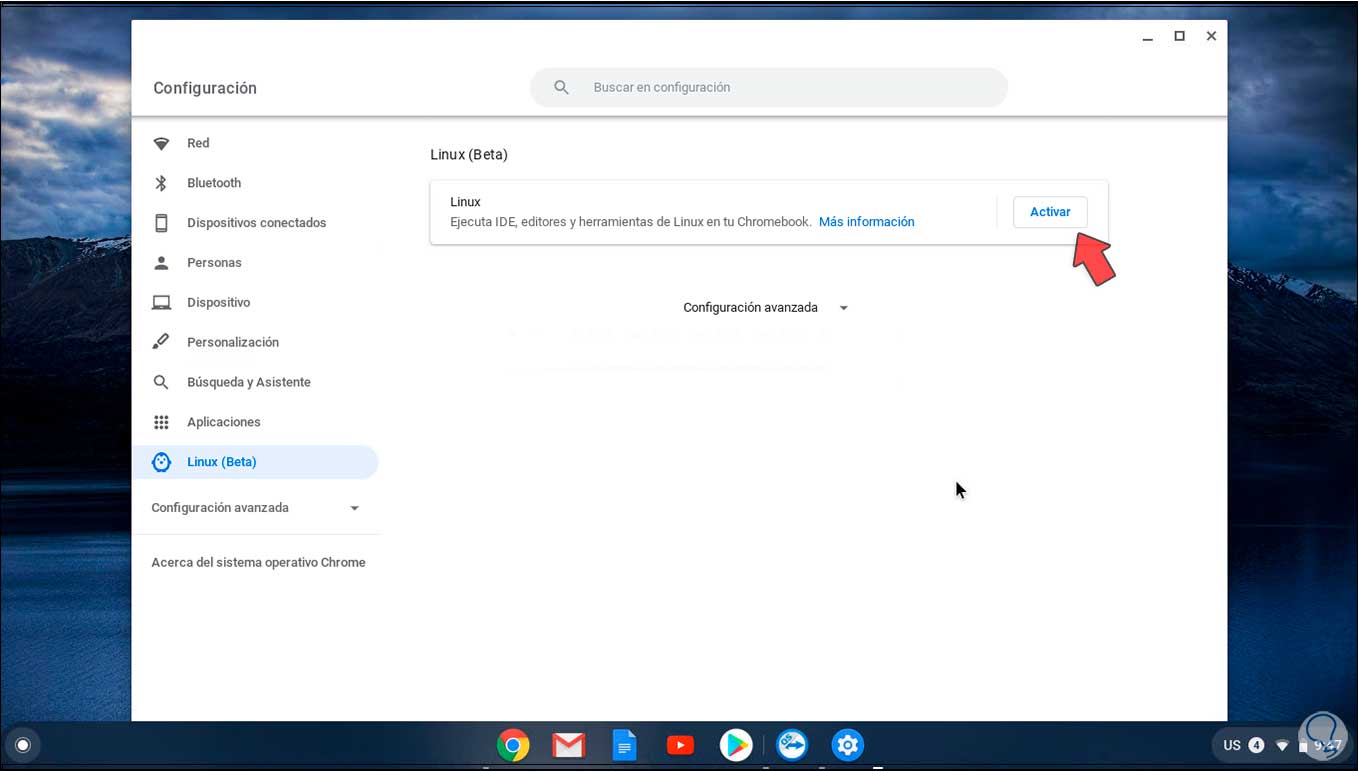Open the US keyboard layout indicator
Screen dimensions: 1358x772
click(1233, 745)
